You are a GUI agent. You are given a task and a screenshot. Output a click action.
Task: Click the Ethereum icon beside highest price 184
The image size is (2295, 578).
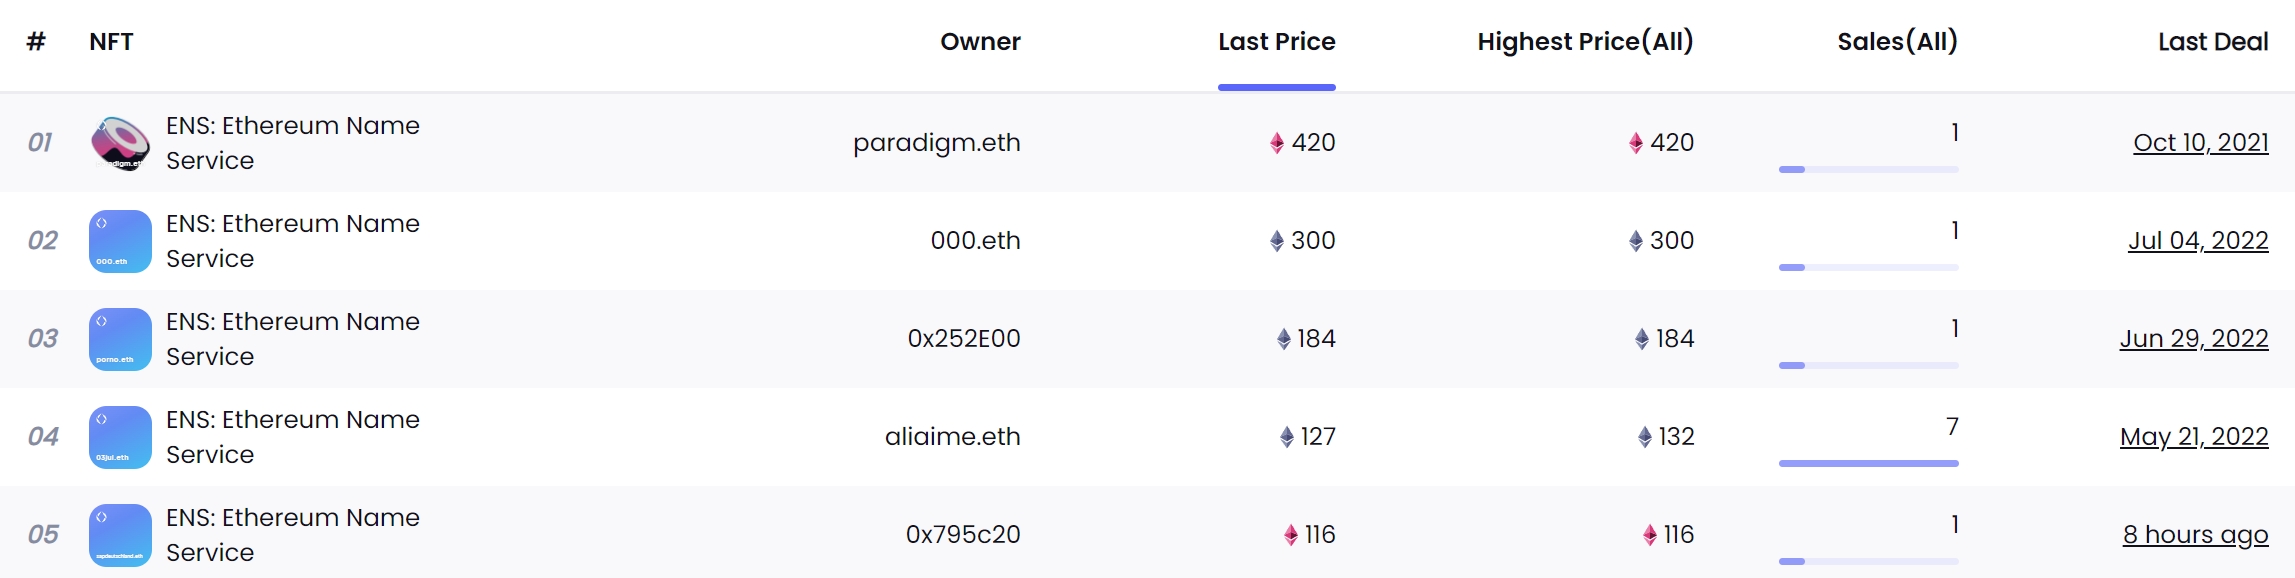pyautogui.click(x=1642, y=339)
